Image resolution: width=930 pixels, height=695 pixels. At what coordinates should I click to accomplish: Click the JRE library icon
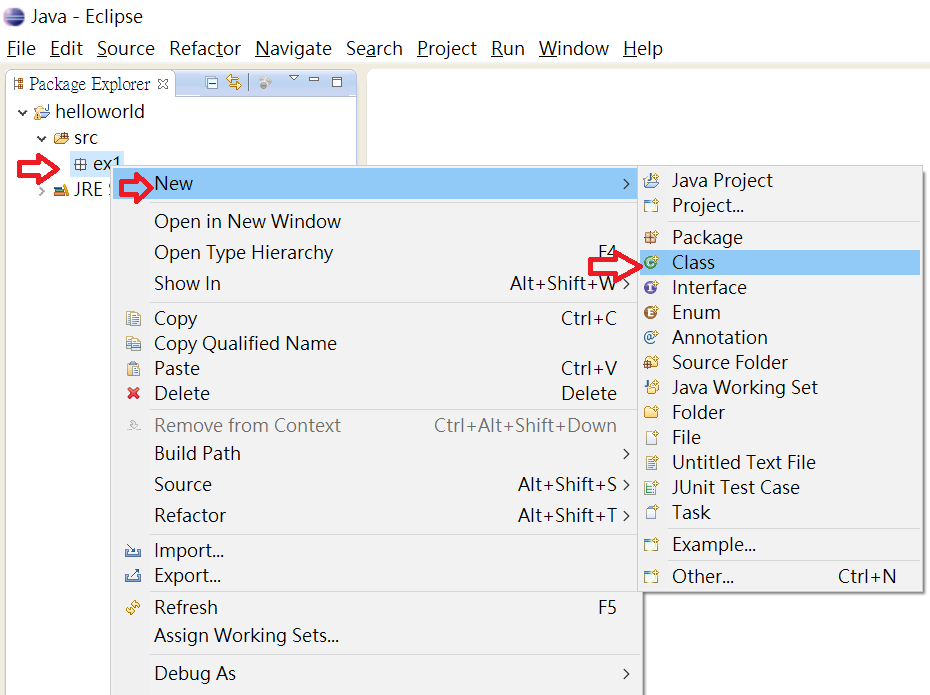click(x=61, y=190)
